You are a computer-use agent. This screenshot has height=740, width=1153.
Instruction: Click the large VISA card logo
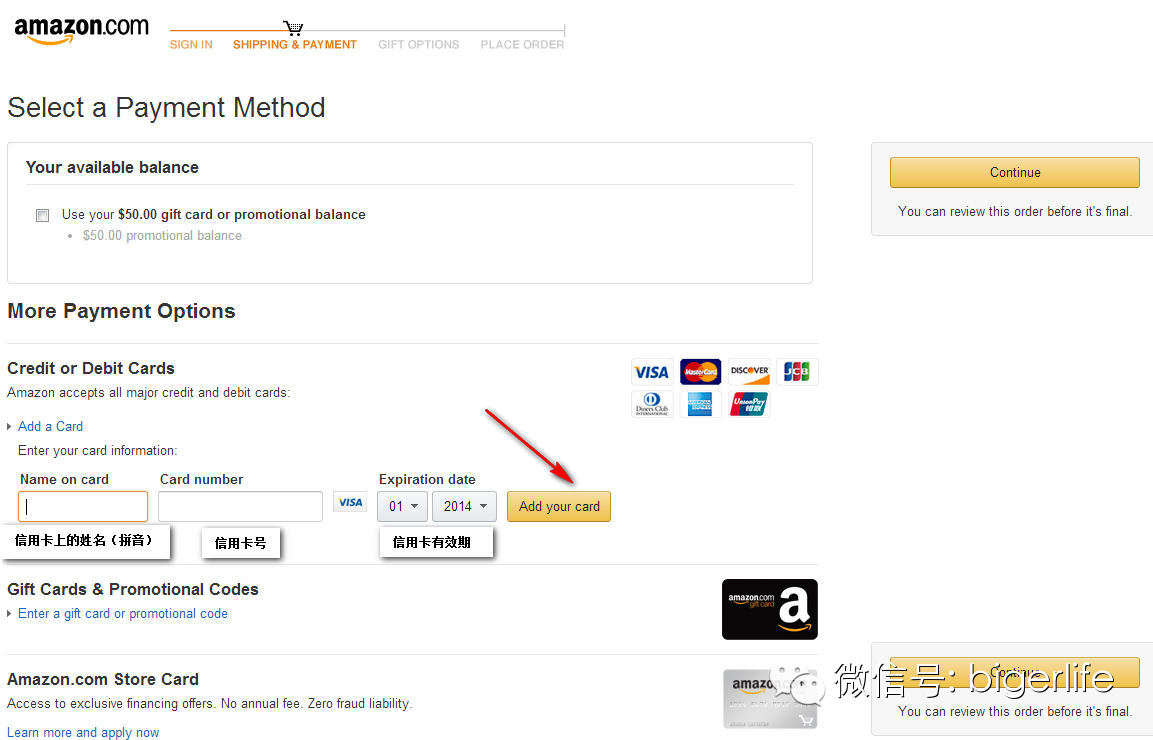(x=652, y=372)
